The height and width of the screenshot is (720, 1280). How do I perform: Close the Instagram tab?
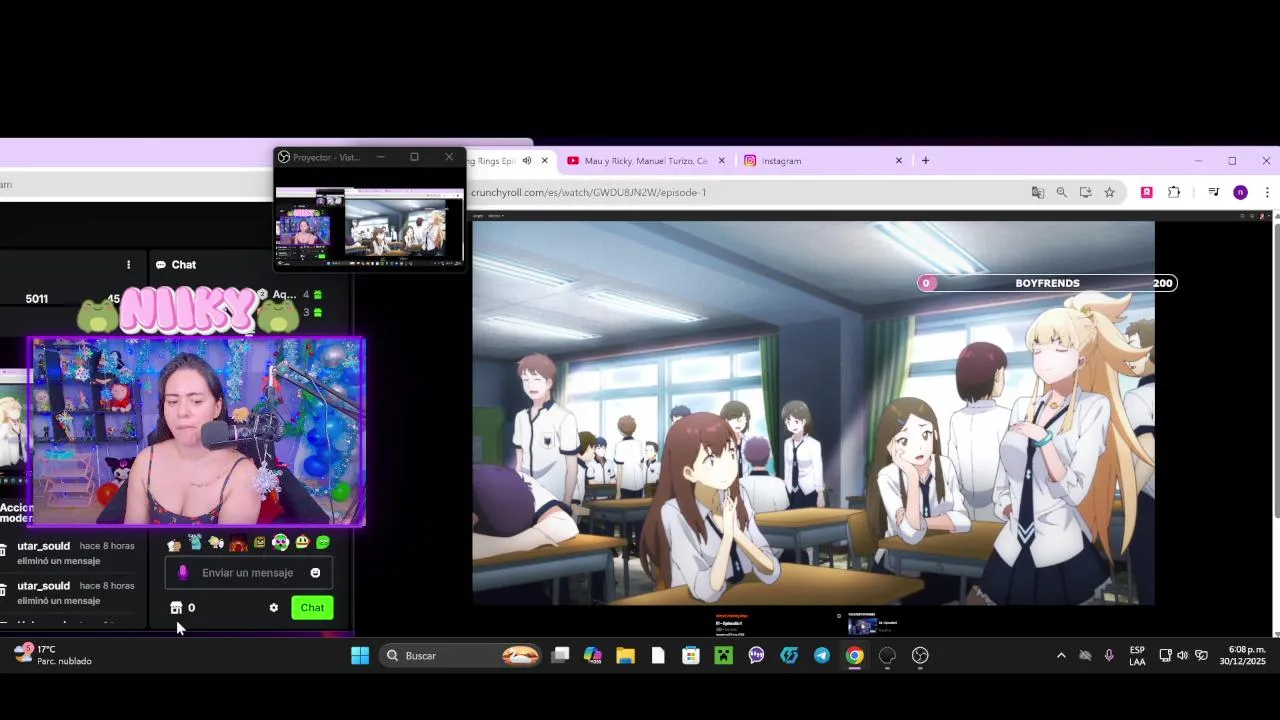coord(898,160)
